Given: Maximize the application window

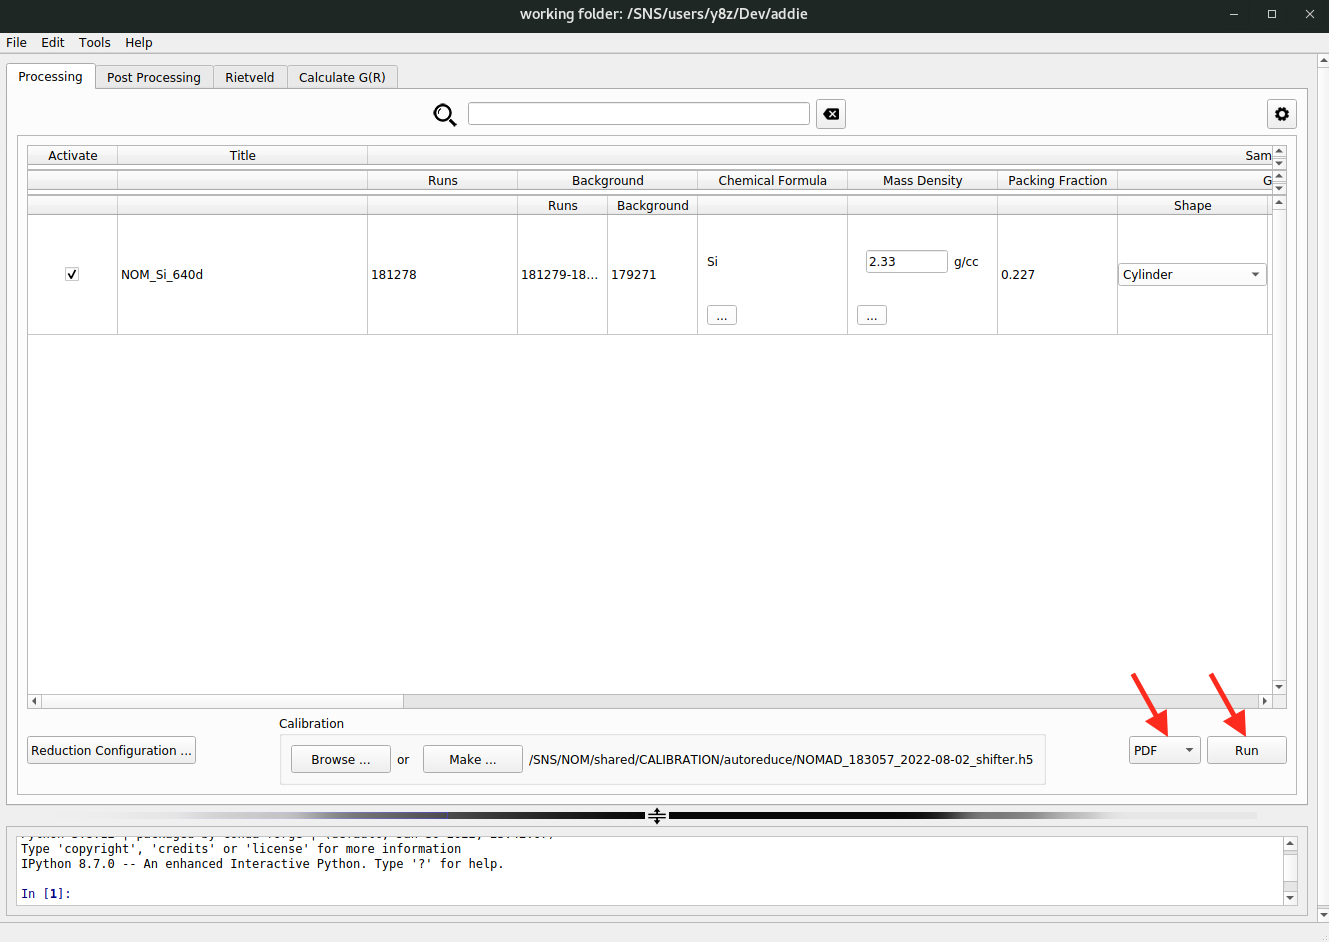Looking at the screenshot, I should (x=1271, y=14).
